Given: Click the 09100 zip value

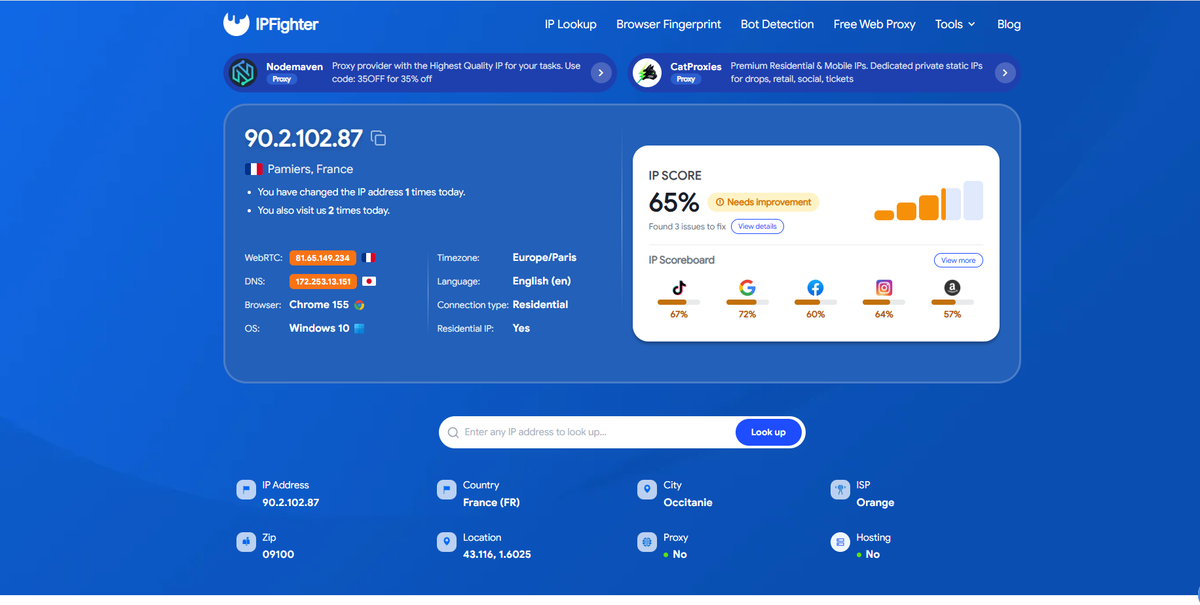Looking at the screenshot, I should 278,554.
